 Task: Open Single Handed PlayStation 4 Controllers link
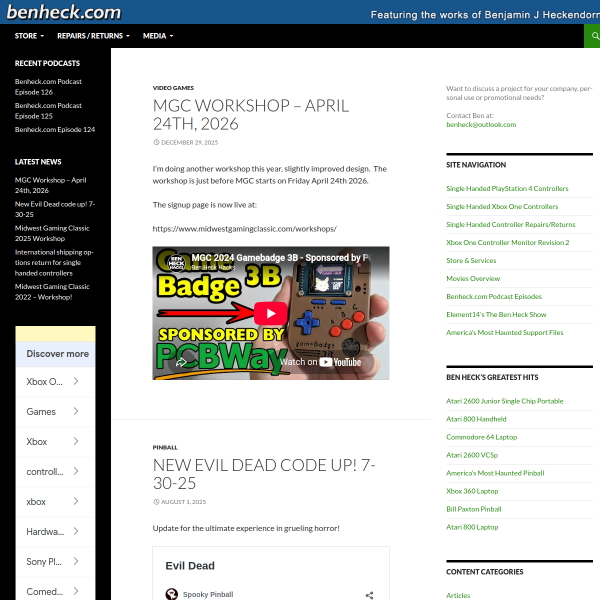pos(507,189)
